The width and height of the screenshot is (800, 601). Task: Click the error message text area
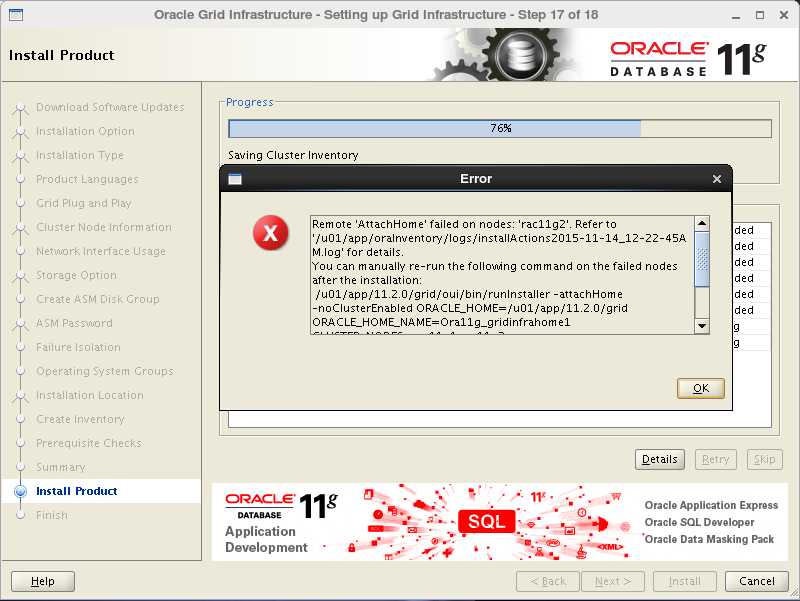[x=502, y=274]
